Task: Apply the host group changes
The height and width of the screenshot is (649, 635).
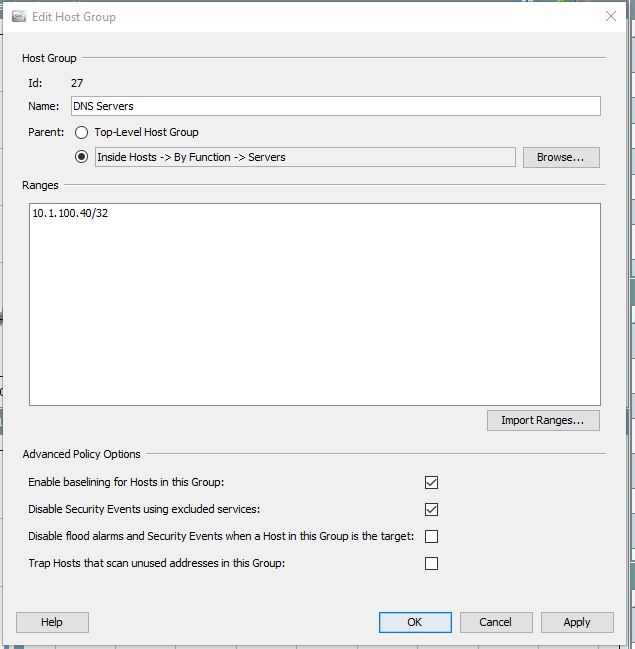Action: click(577, 623)
